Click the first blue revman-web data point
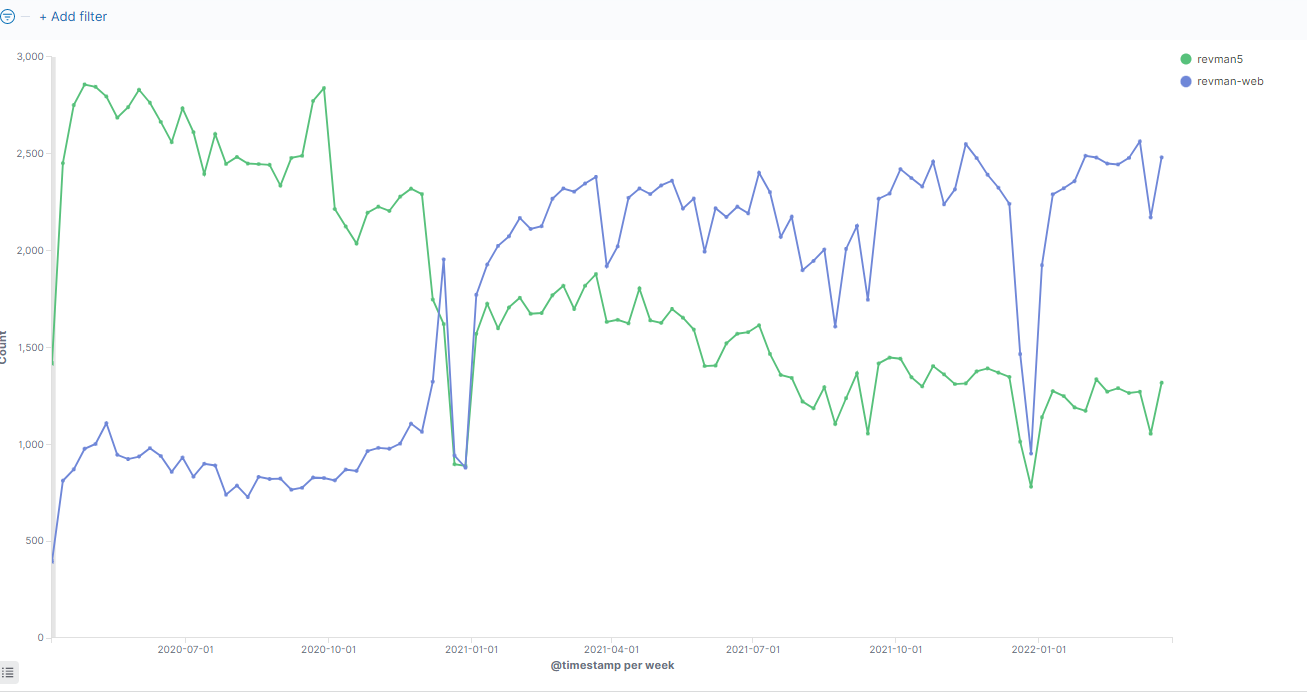 [x=52, y=561]
